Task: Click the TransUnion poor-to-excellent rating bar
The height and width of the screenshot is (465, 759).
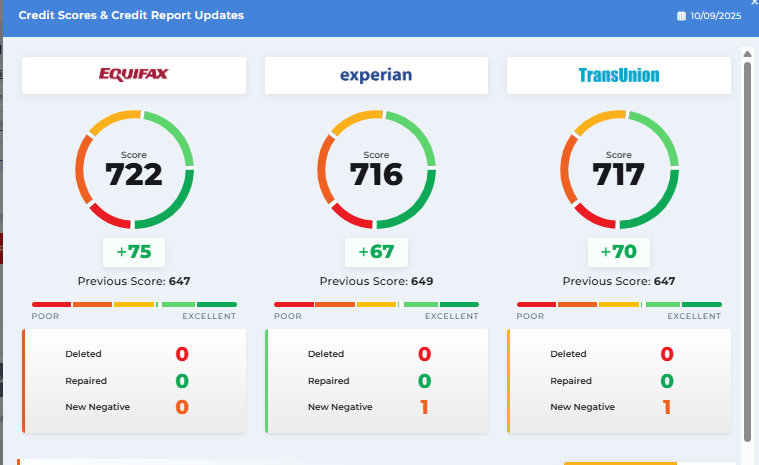Action: 619,304
